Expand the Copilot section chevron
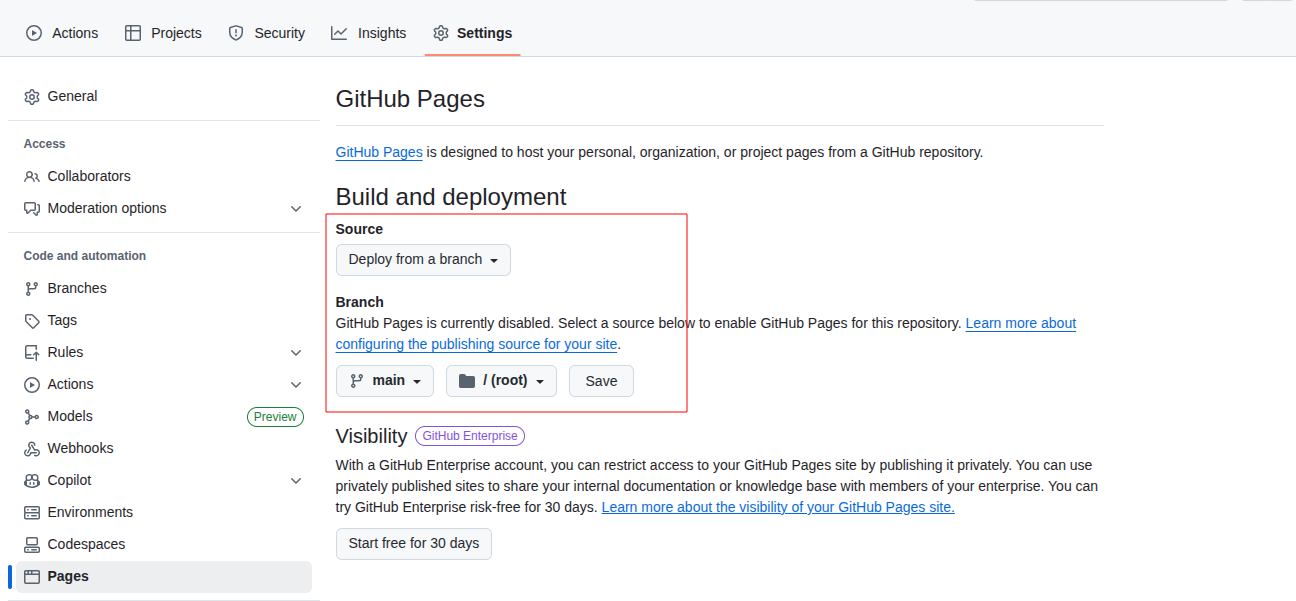The width and height of the screenshot is (1296, 601). (296, 481)
